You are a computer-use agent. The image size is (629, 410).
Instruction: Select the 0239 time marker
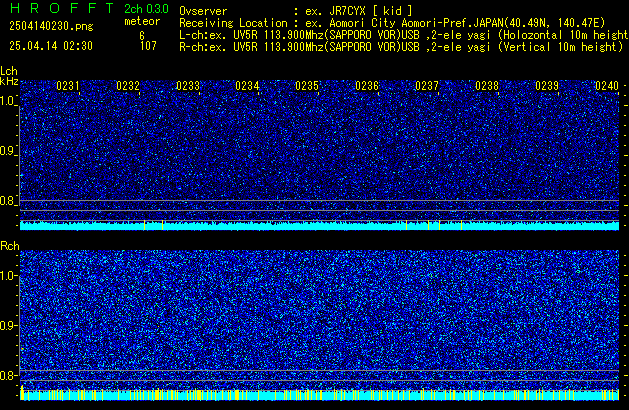pos(547,86)
